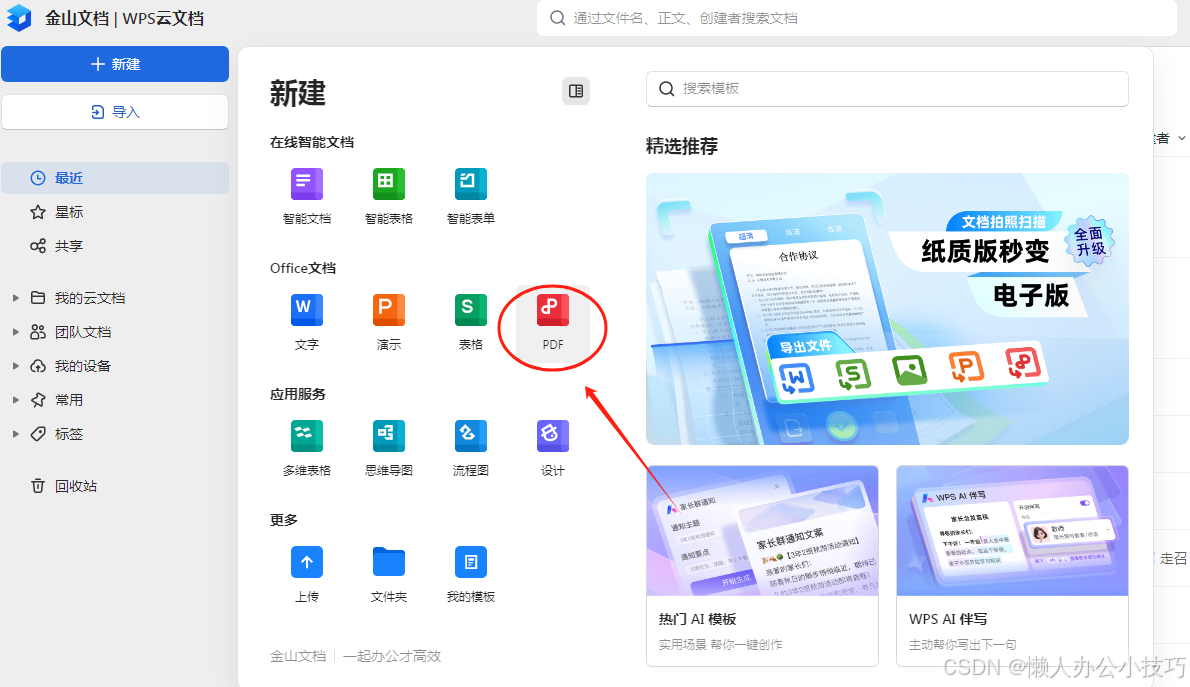Open 我的云文档 folder entry

pyautogui.click(x=90, y=298)
